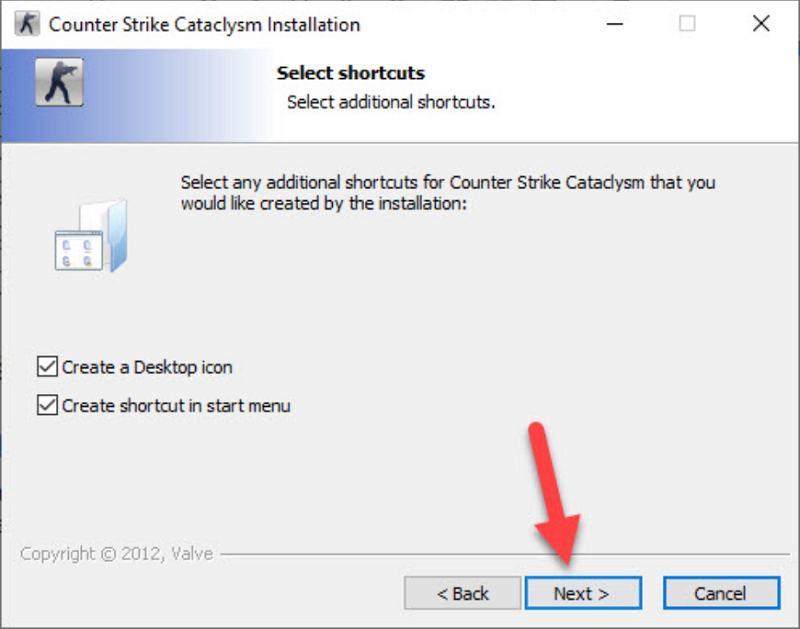800x629 pixels.
Task: Click the bold 'Select shortcuts' heading
Action: [x=350, y=73]
